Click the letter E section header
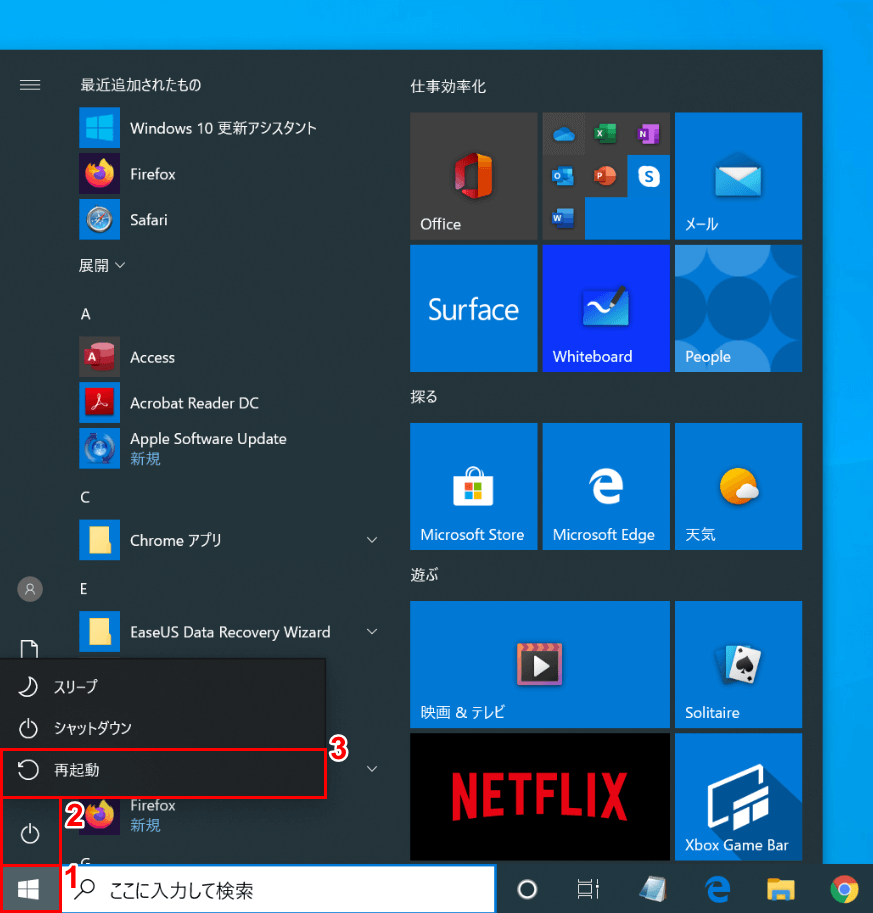 pyautogui.click(x=84, y=589)
